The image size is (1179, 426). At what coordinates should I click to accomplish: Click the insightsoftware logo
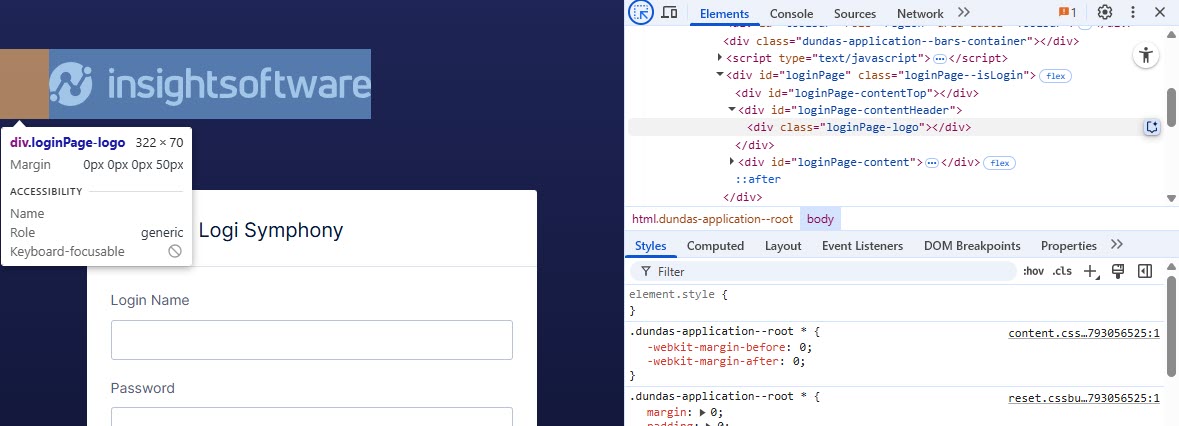pos(210,83)
